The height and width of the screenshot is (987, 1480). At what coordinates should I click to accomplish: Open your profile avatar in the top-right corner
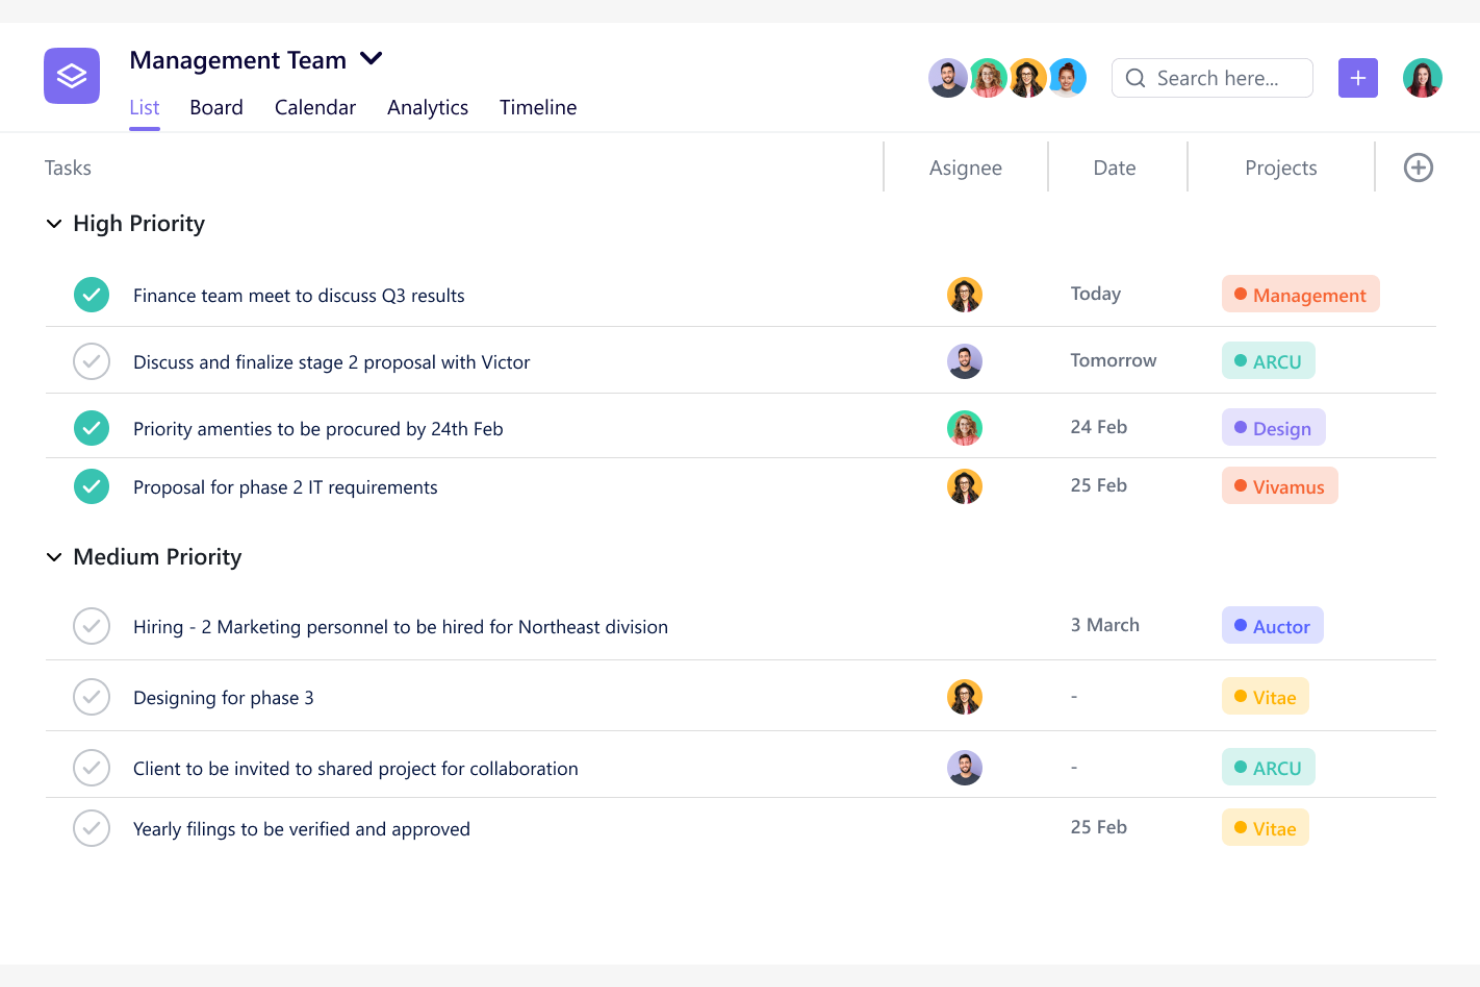click(x=1422, y=77)
